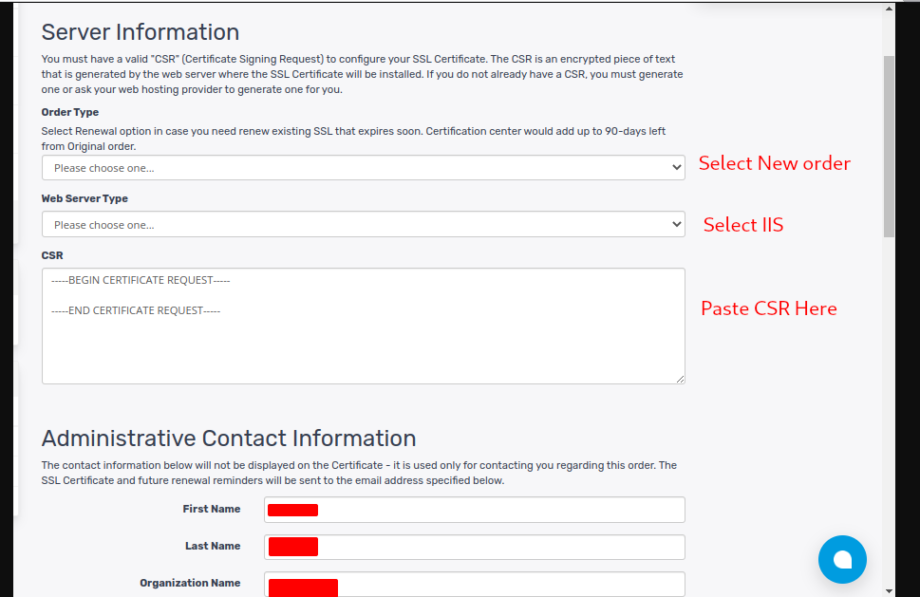This screenshot has height=597, width=920.
Task: Click the 'Paste CSR Here' annotation
Action: [x=768, y=309]
